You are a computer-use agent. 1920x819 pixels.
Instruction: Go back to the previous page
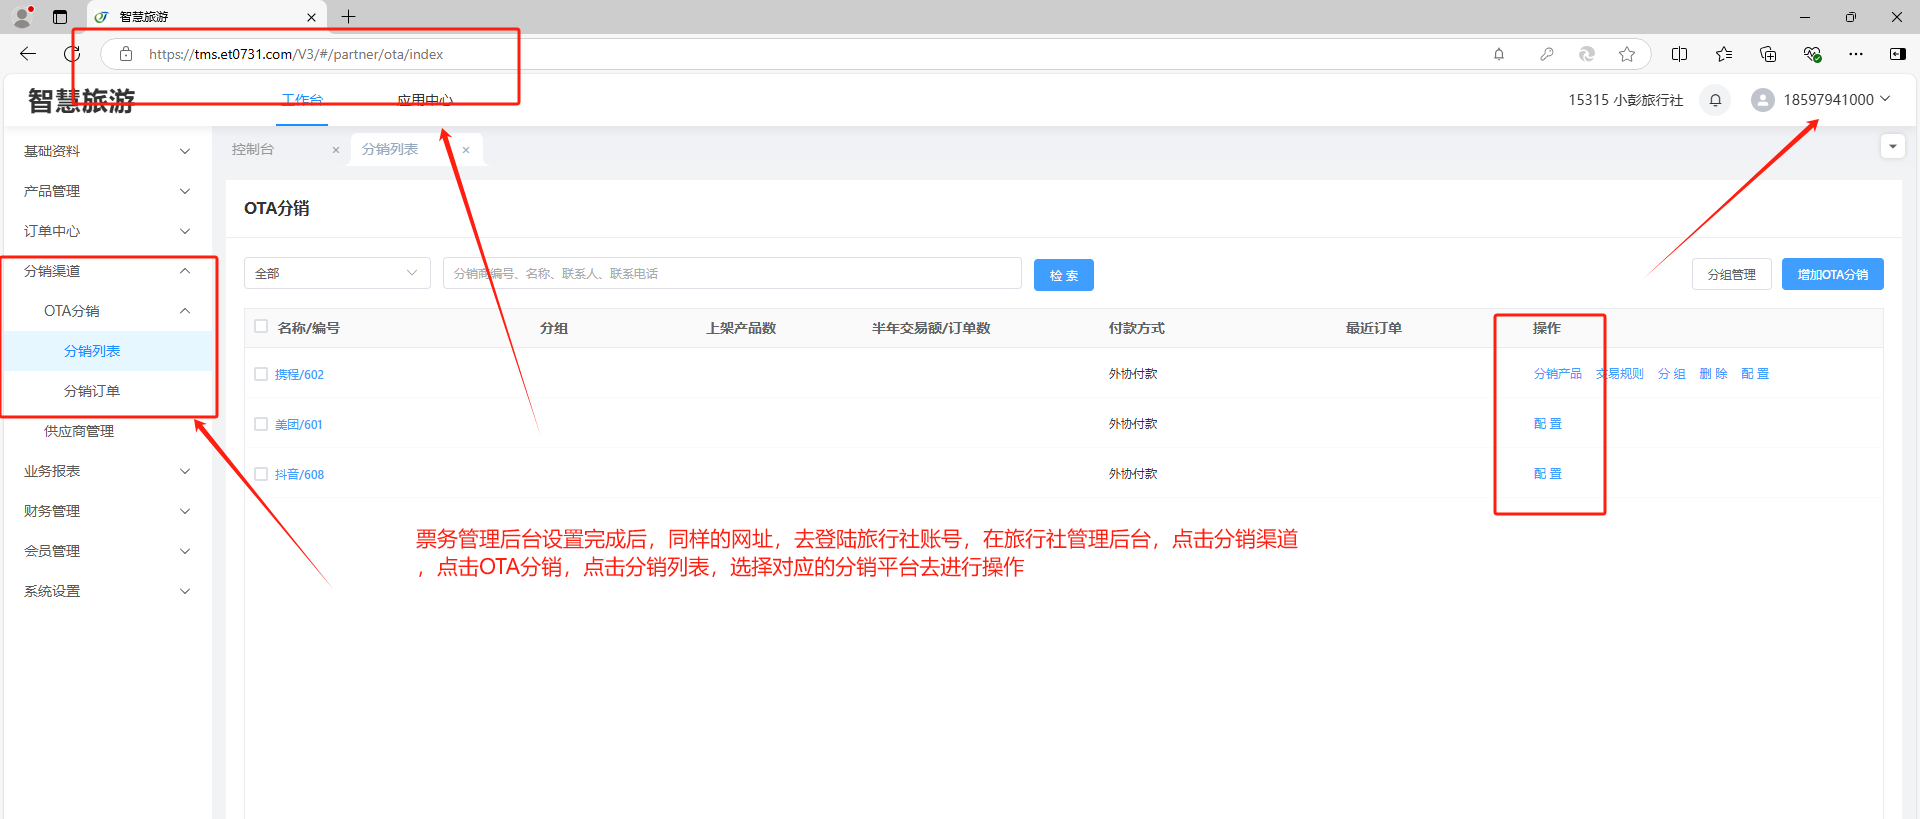(x=28, y=54)
